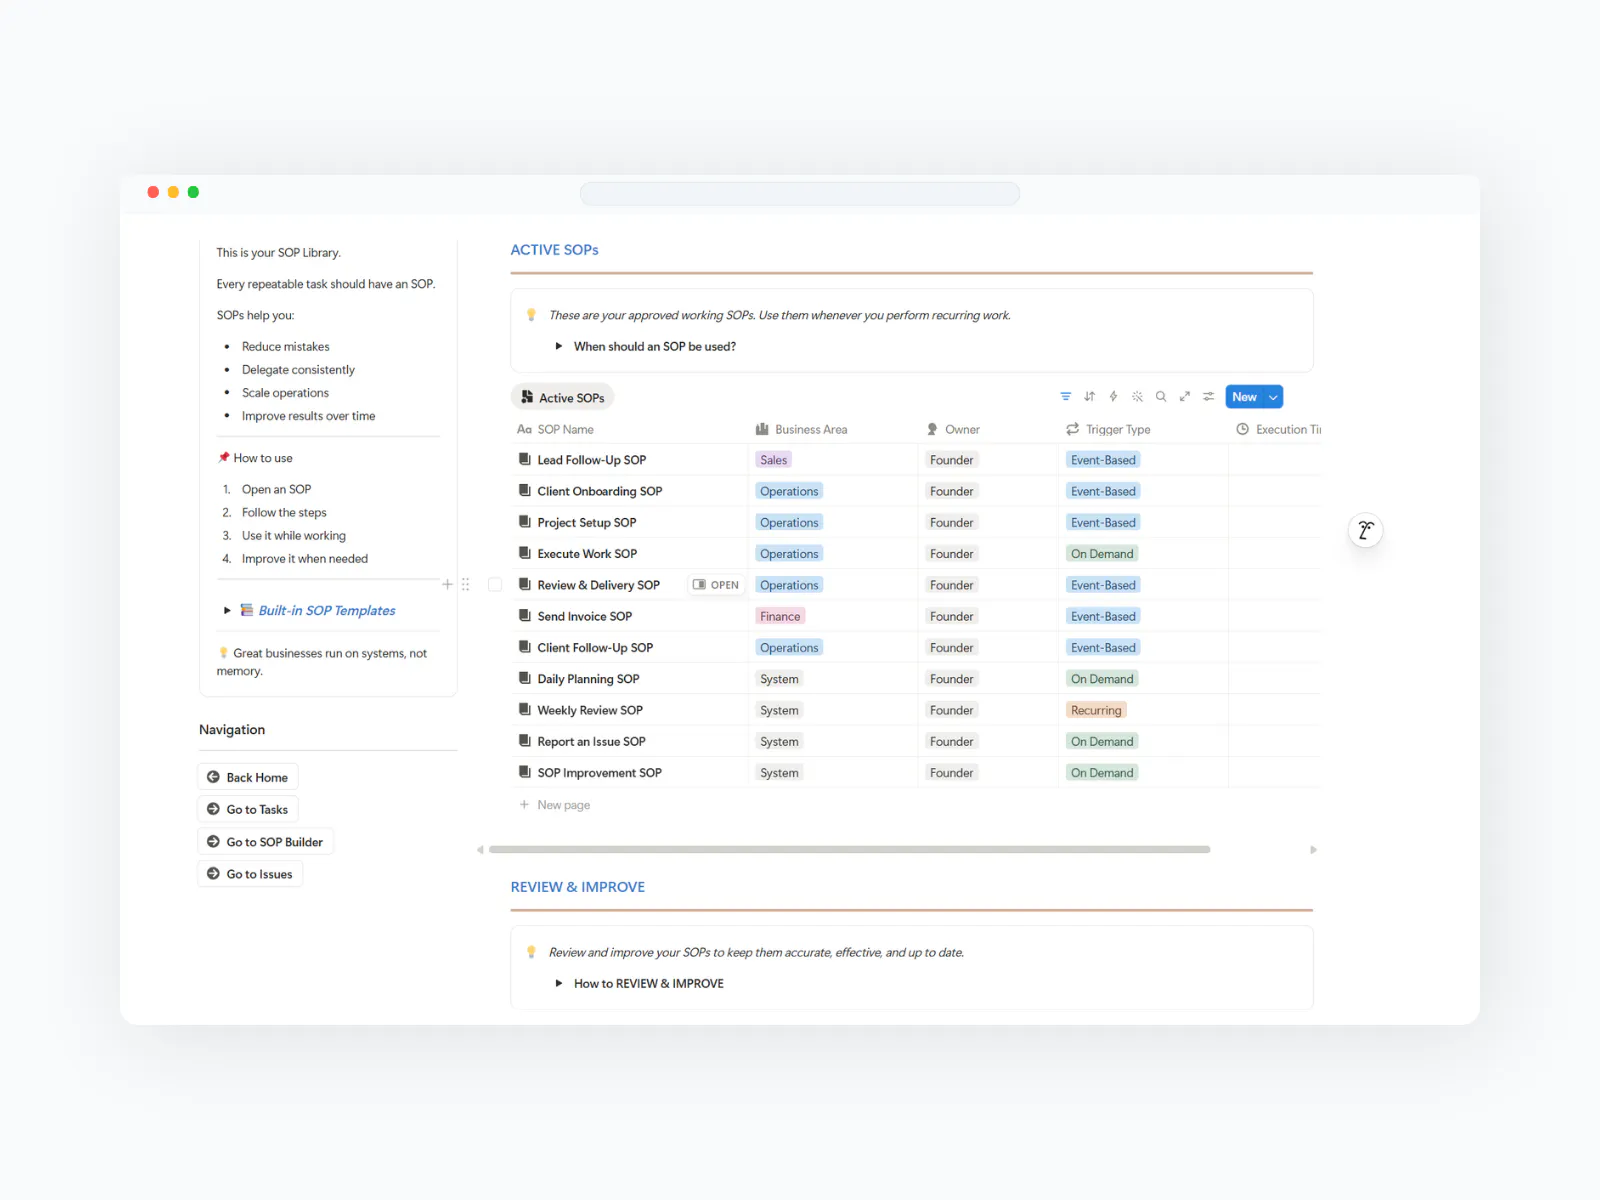This screenshot has width=1600, height=1200.
Task: Tick the Review & Delivery SOP row checkbox
Action: [495, 584]
